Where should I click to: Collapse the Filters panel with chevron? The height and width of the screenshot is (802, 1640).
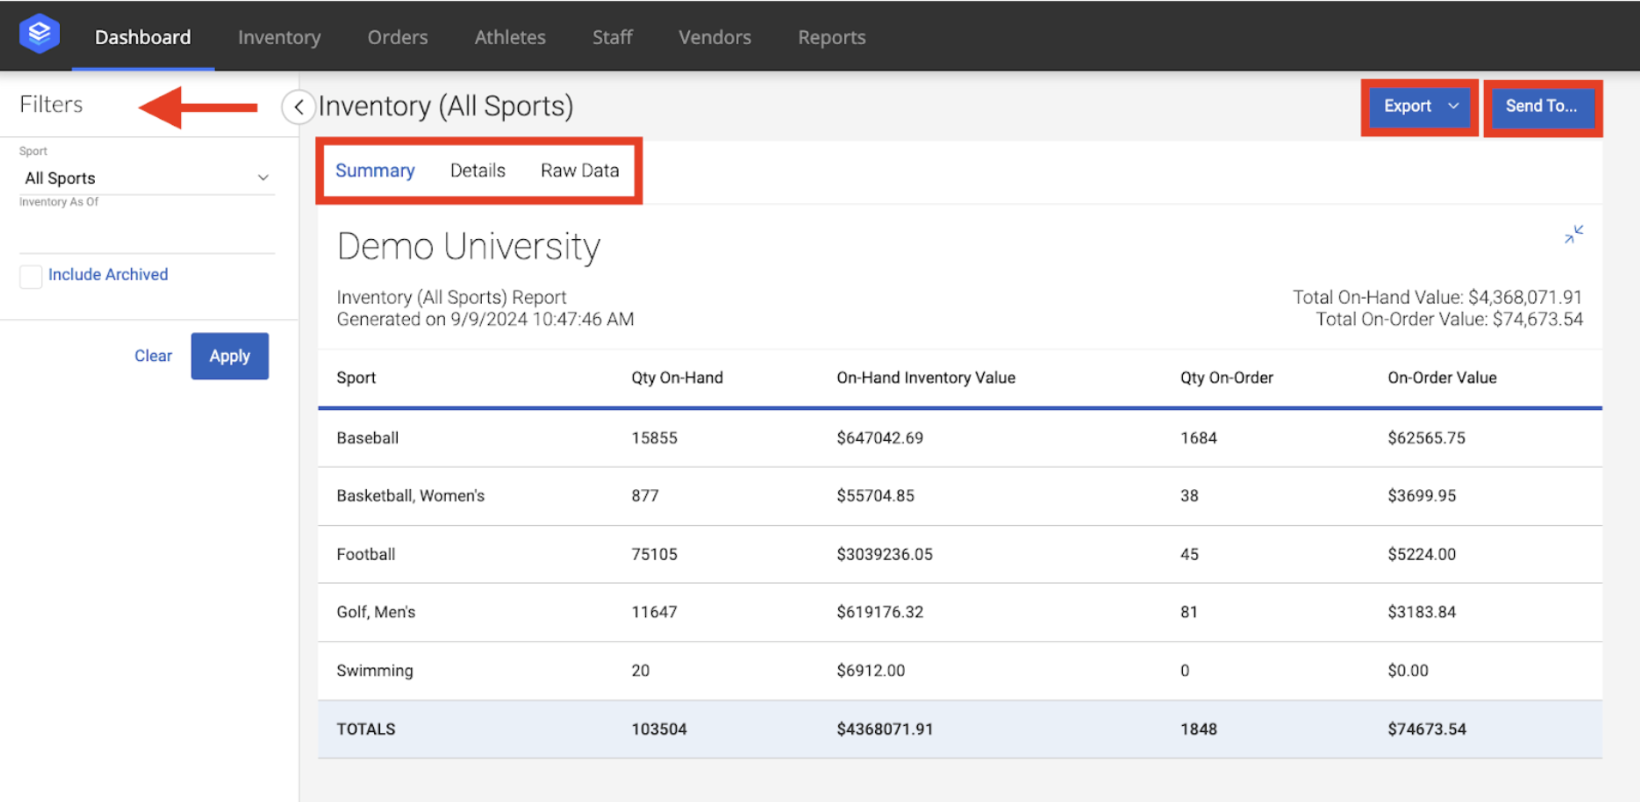pyautogui.click(x=298, y=107)
